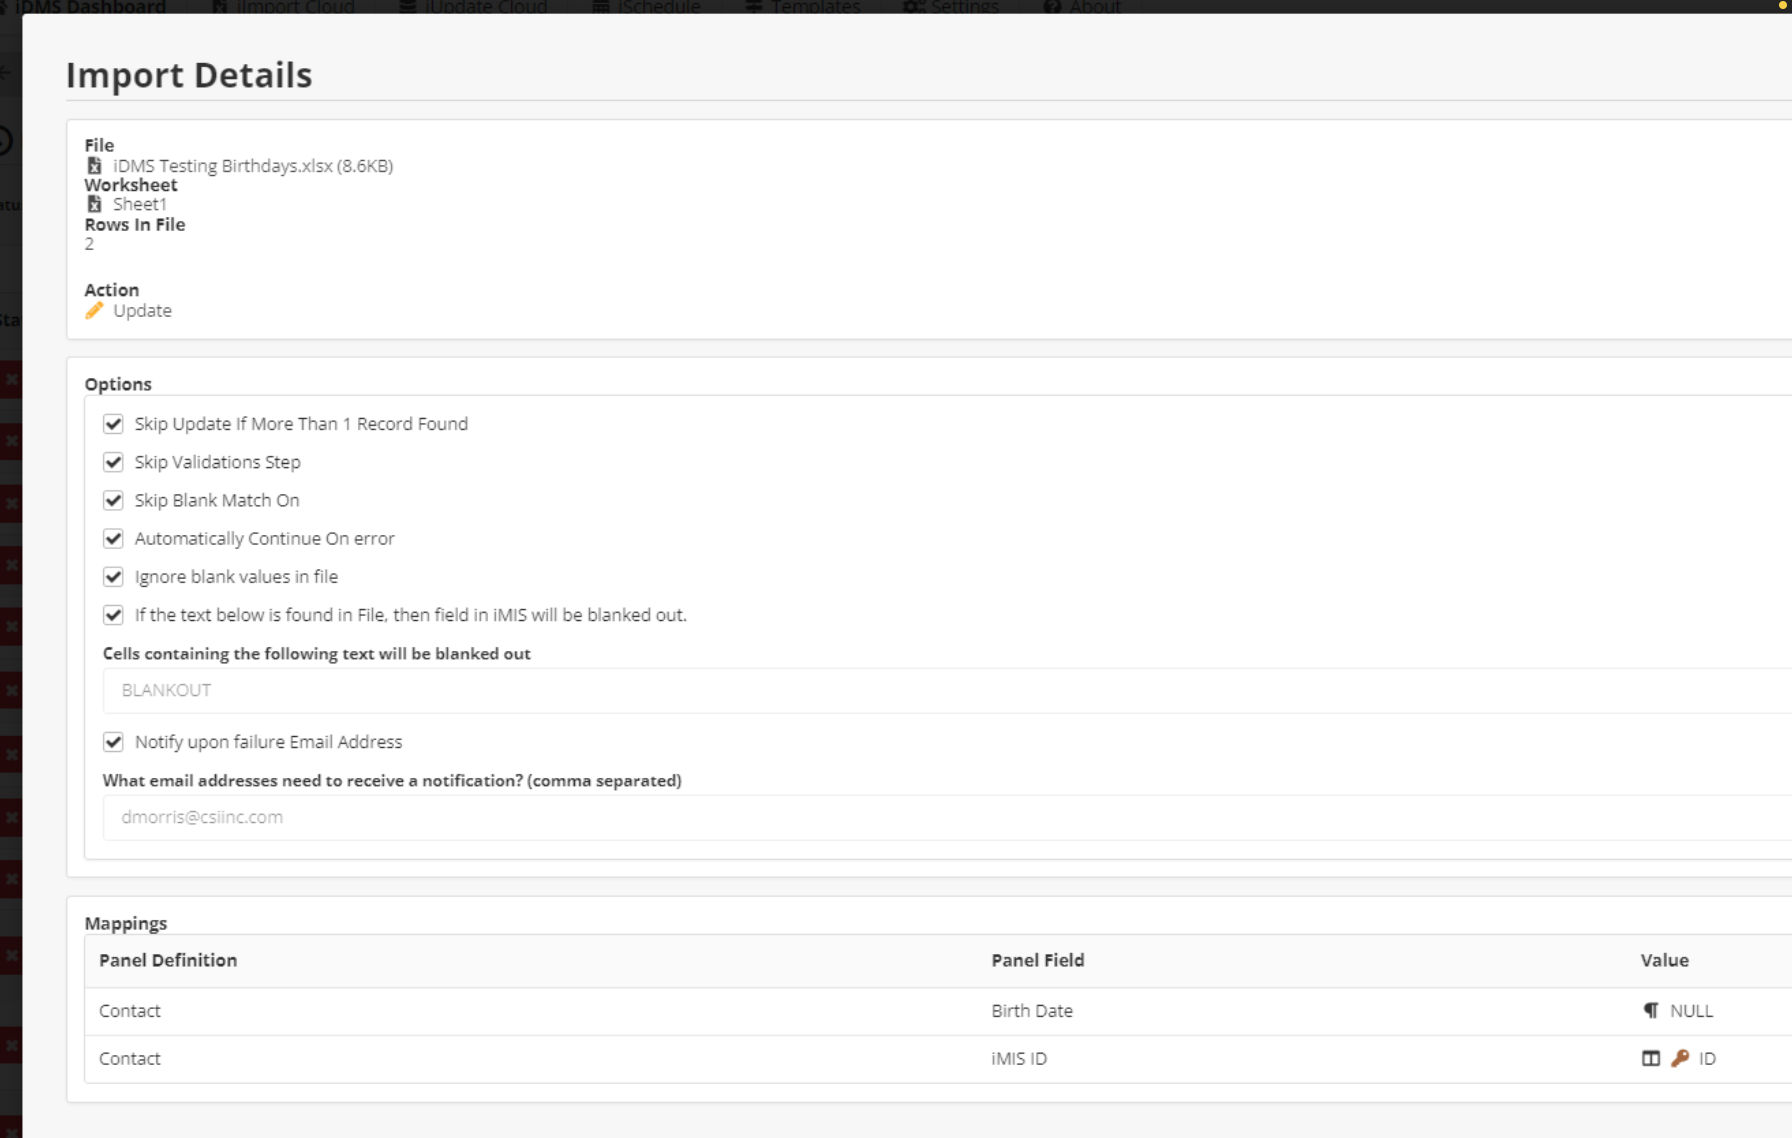Click the Excel icon beside iDMS Testing Birthdays.xlsx
Viewport: 1792px width, 1138px height.
pos(94,166)
